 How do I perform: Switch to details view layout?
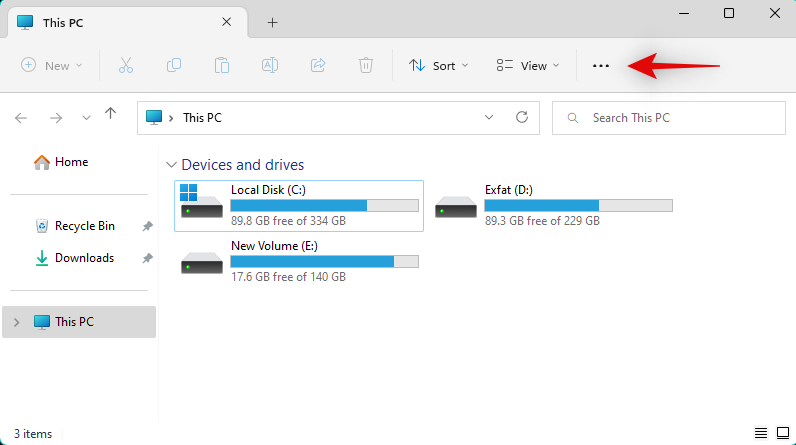click(x=762, y=433)
